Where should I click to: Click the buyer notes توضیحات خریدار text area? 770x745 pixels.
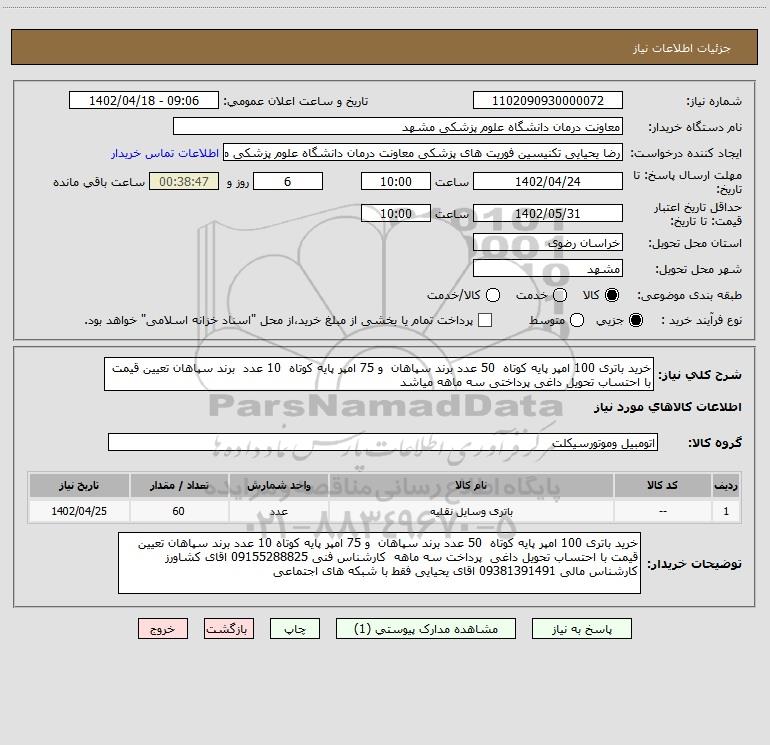pyautogui.click(x=380, y=563)
